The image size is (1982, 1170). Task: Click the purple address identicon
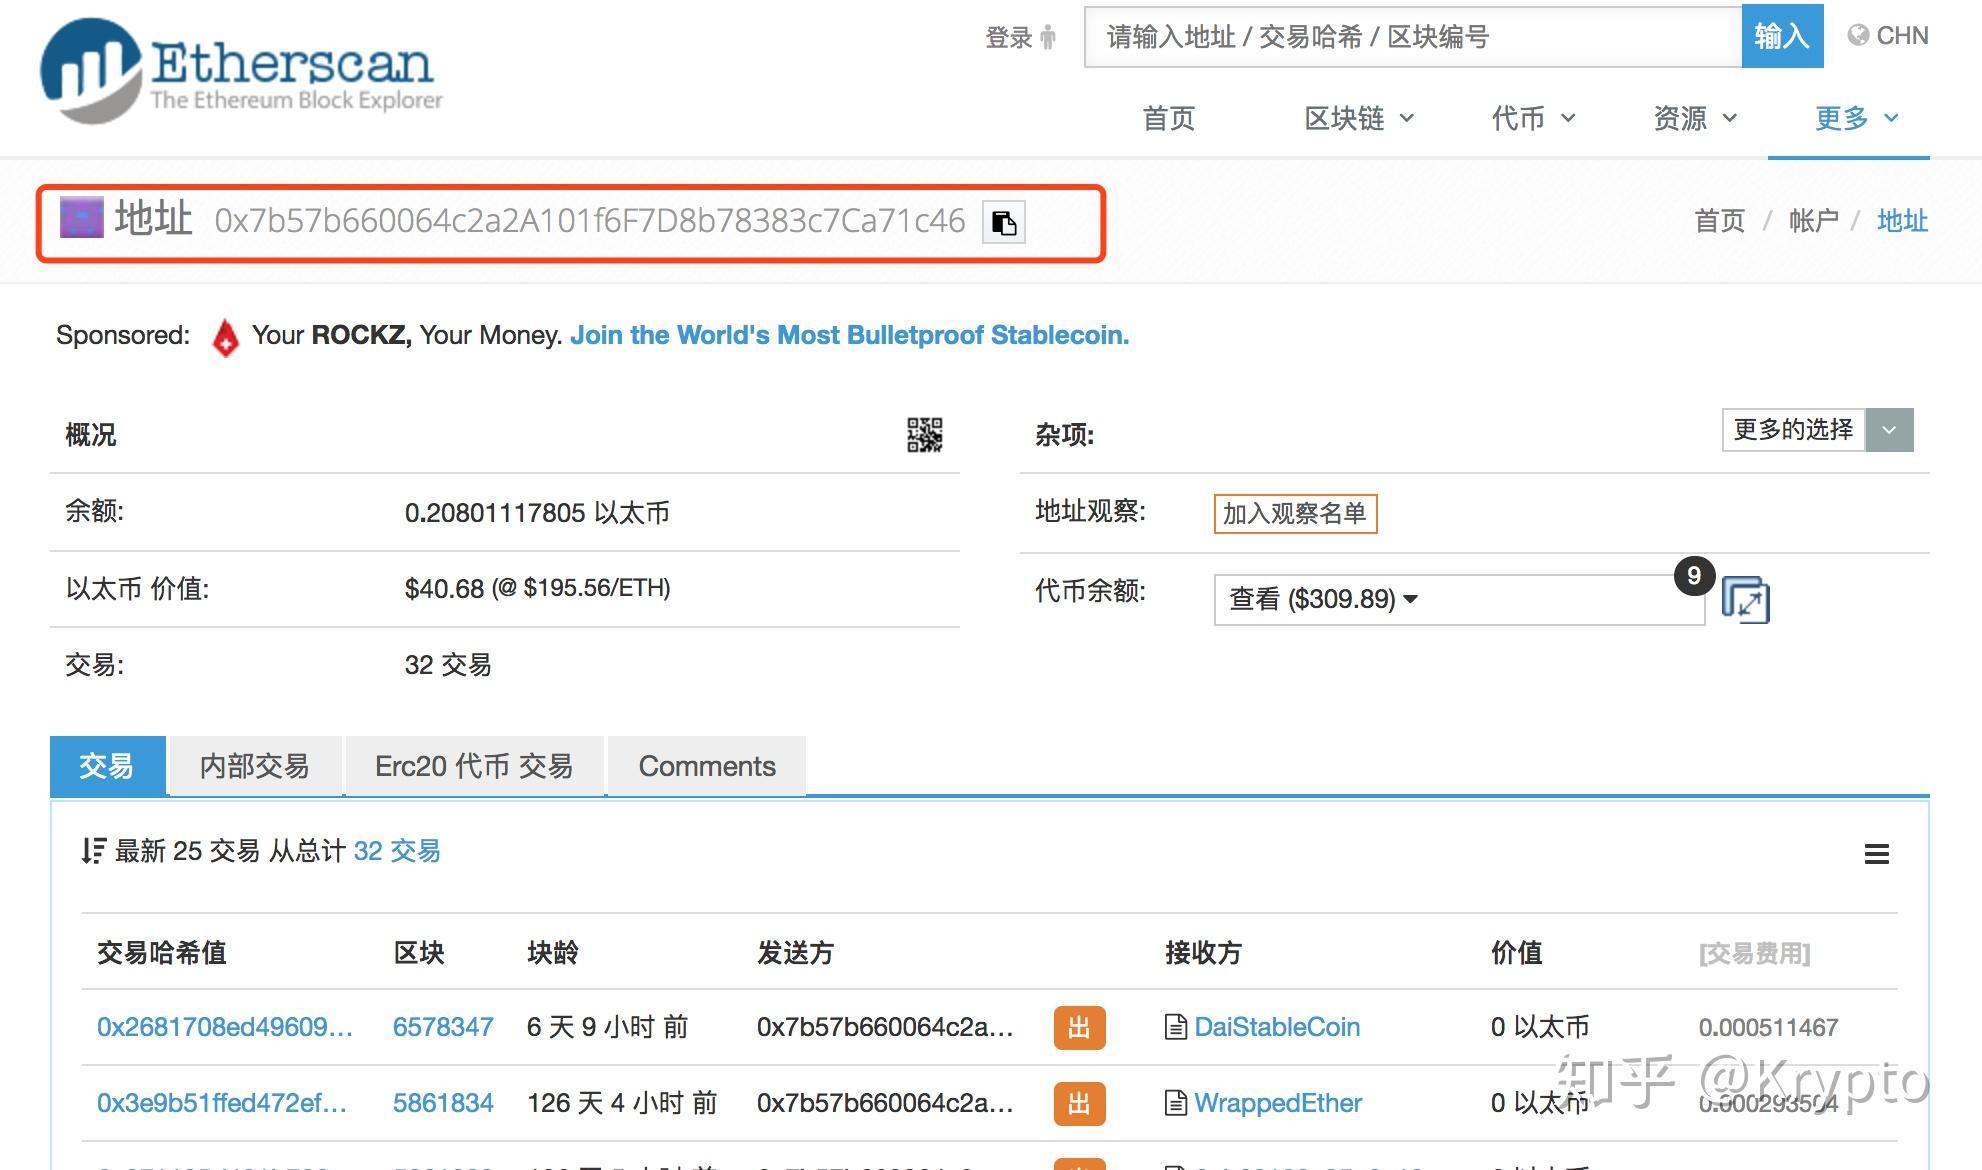coord(82,218)
